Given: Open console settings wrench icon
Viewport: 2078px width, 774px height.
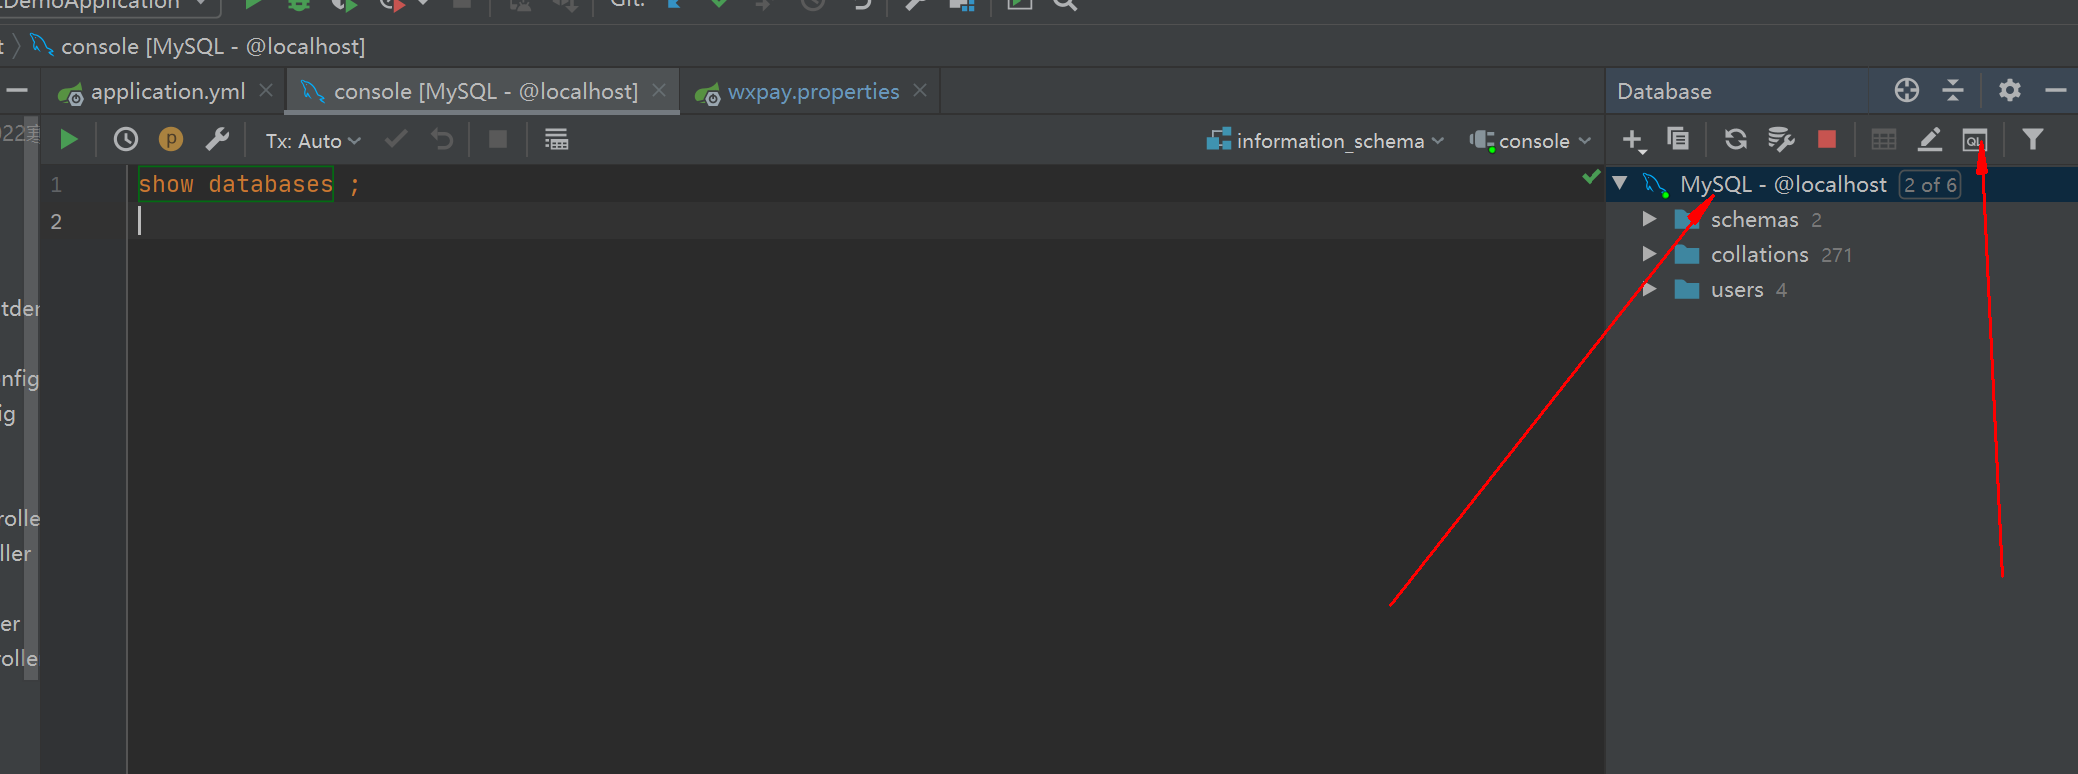Looking at the screenshot, I should tap(217, 140).
